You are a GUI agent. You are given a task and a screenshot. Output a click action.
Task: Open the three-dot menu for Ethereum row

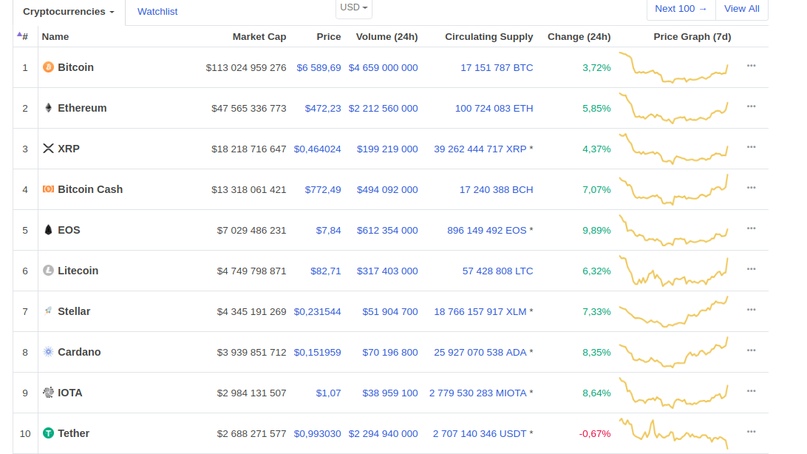pyautogui.click(x=751, y=107)
